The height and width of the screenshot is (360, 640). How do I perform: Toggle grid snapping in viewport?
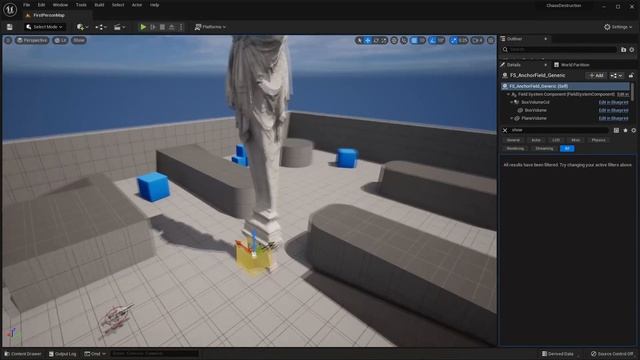click(x=414, y=40)
